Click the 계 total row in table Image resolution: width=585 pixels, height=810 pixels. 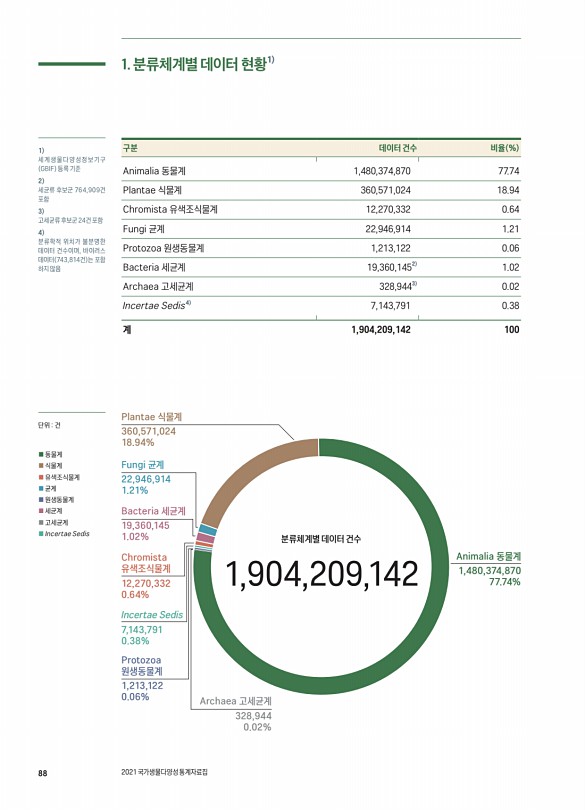tap(321, 330)
